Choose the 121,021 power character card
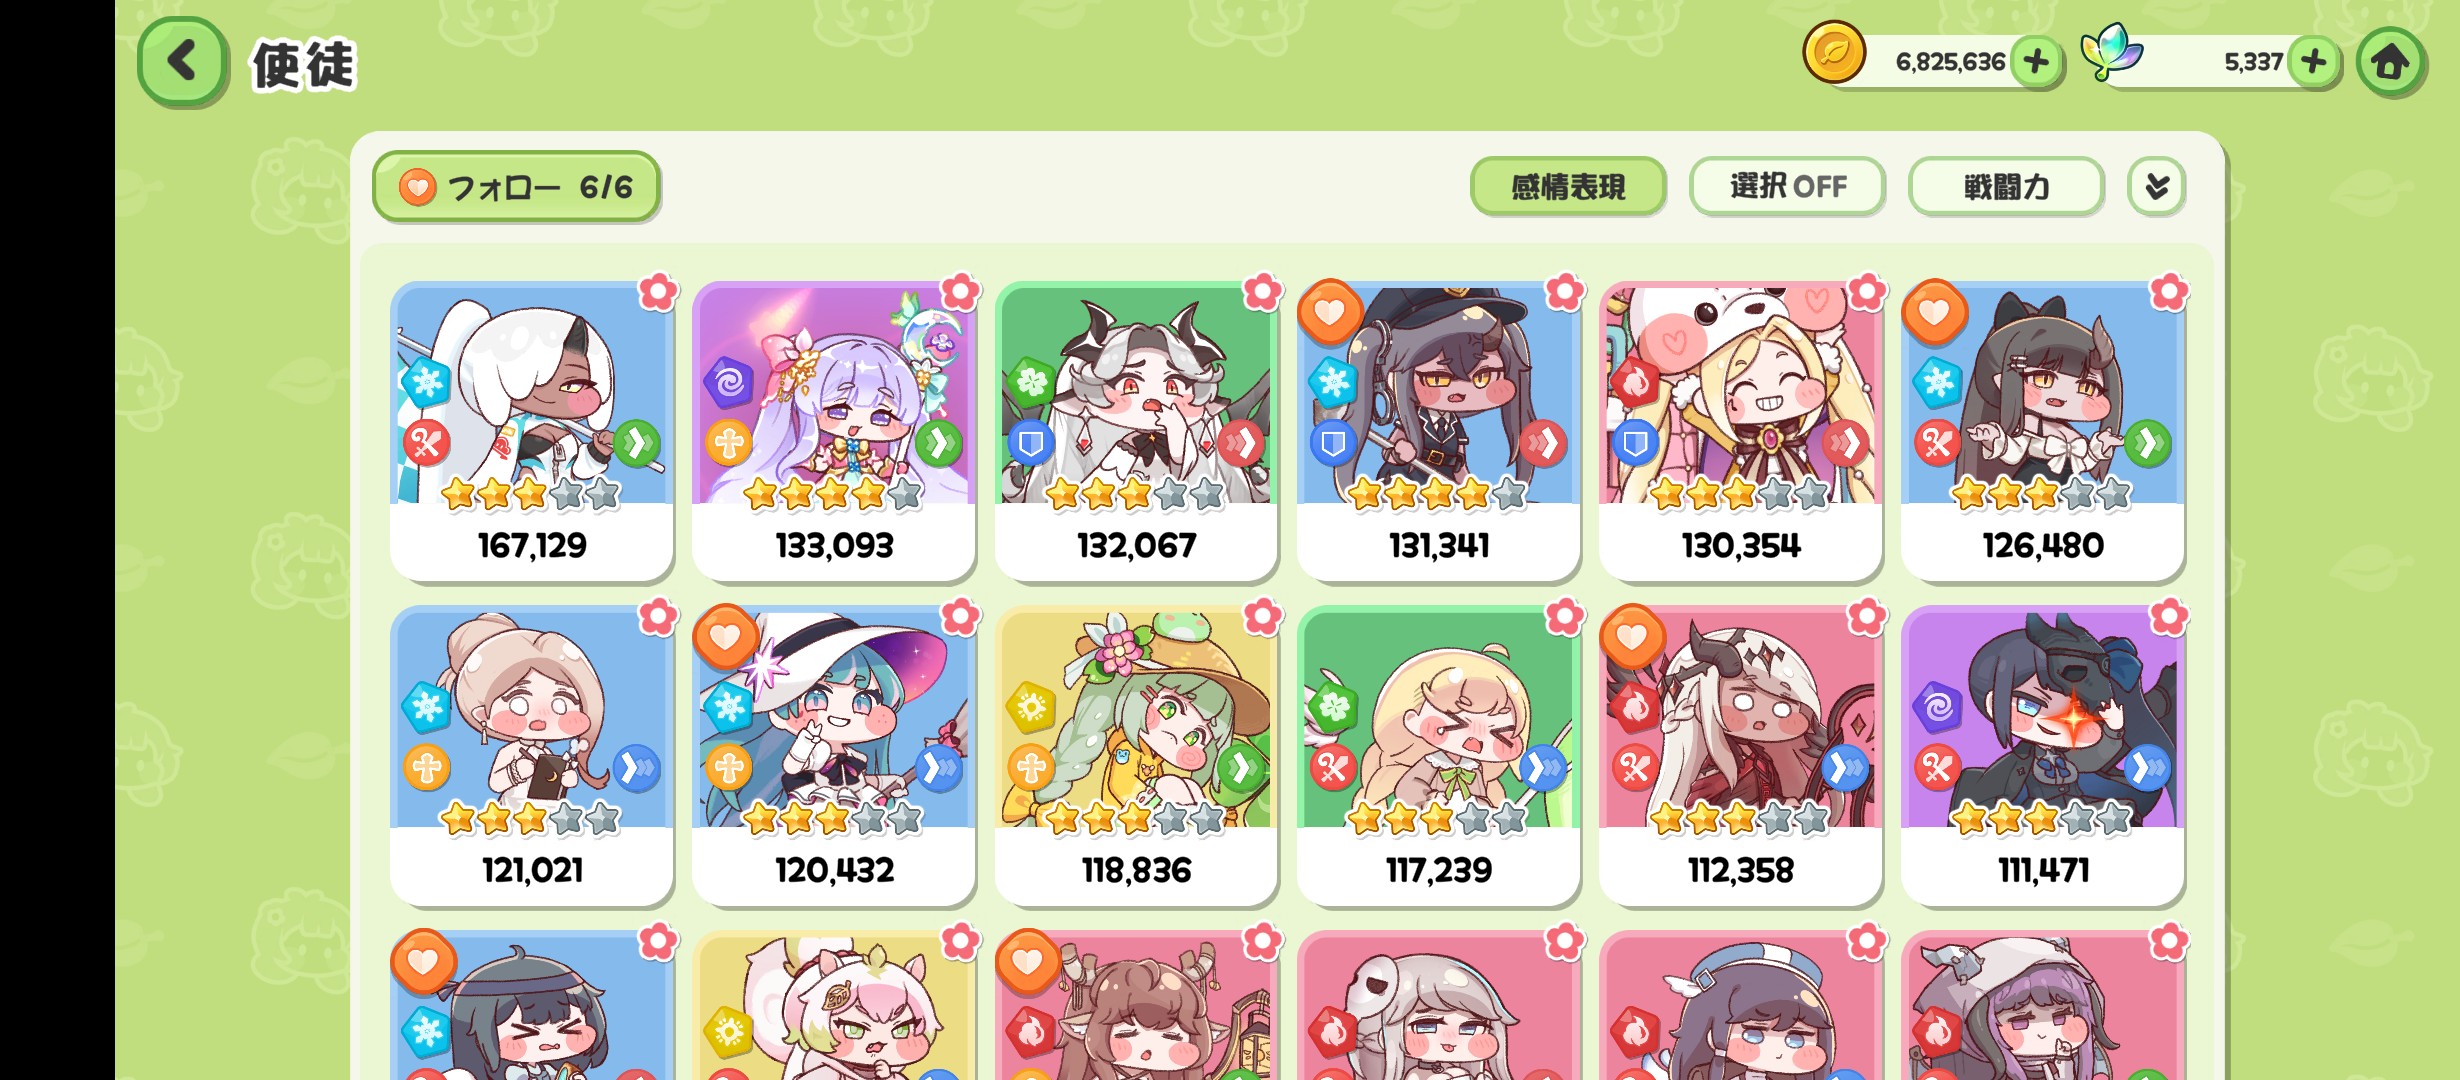 (532, 756)
